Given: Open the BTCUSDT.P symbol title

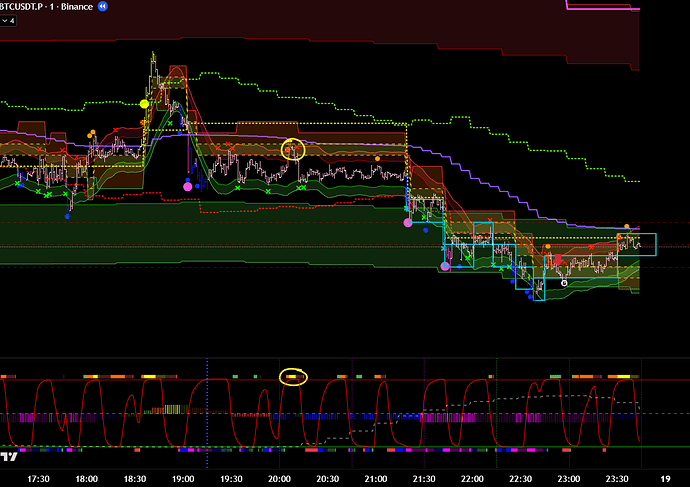Looking at the screenshot, I should pyautogui.click(x=25, y=6).
